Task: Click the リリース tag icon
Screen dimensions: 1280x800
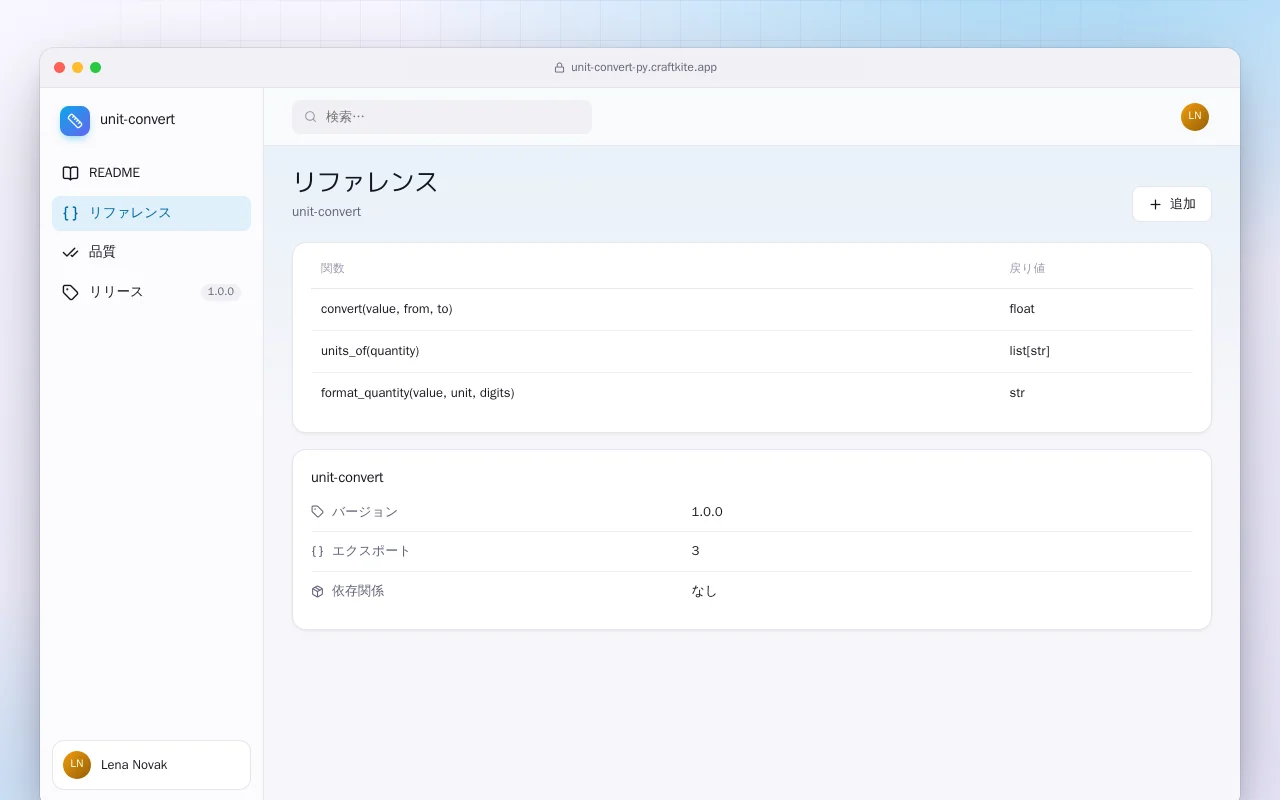Action: [x=70, y=292]
